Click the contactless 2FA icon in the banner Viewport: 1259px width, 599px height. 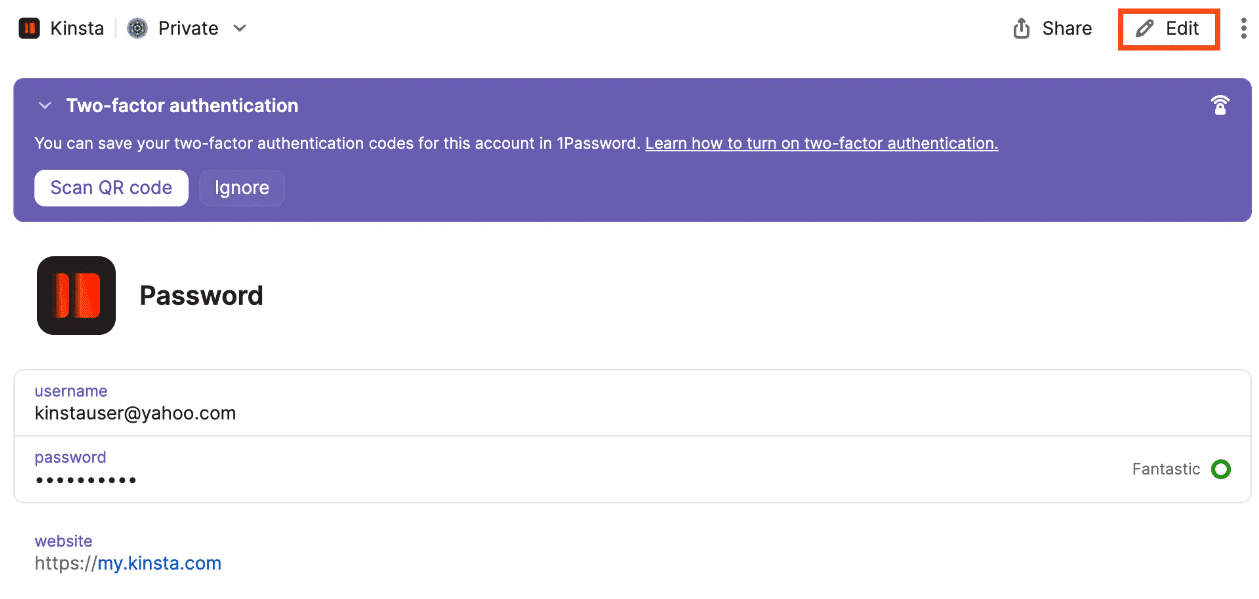(1220, 104)
